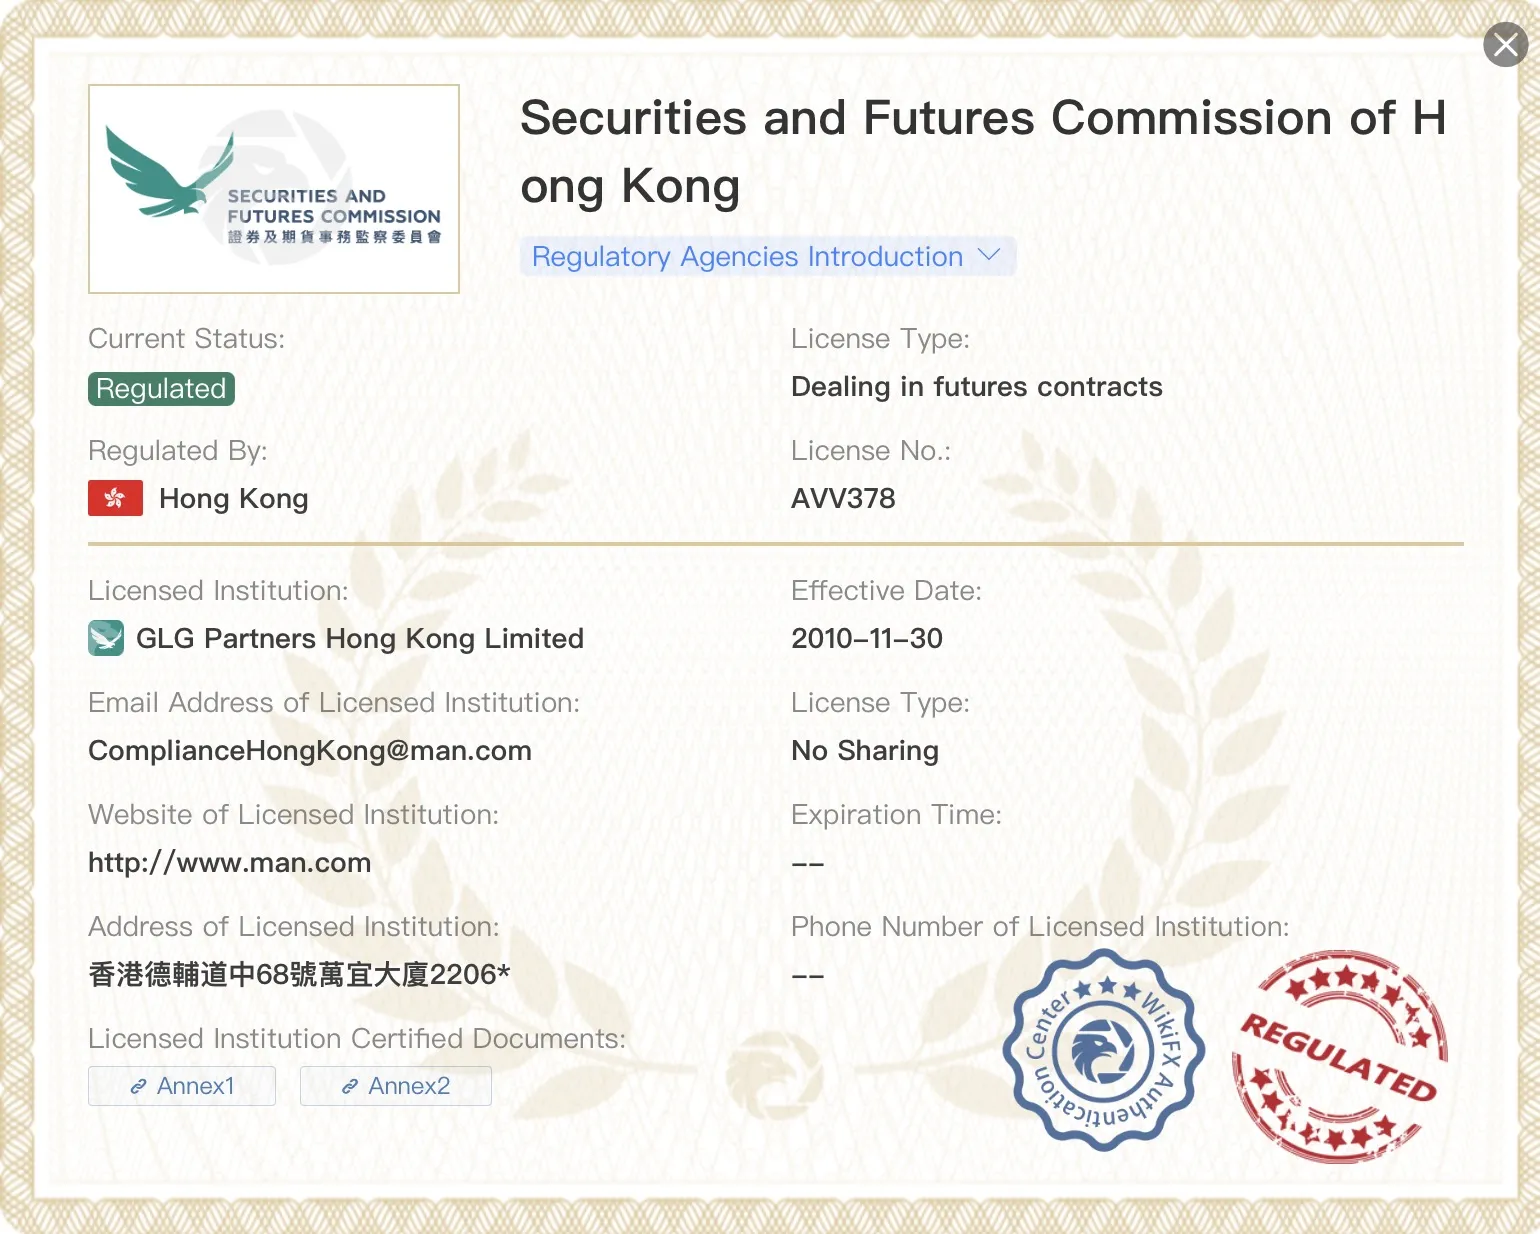This screenshot has height=1234, width=1540.
Task: Click the Hong Kong flag icon
Action: pyautogui.click(x=116, y=498)
